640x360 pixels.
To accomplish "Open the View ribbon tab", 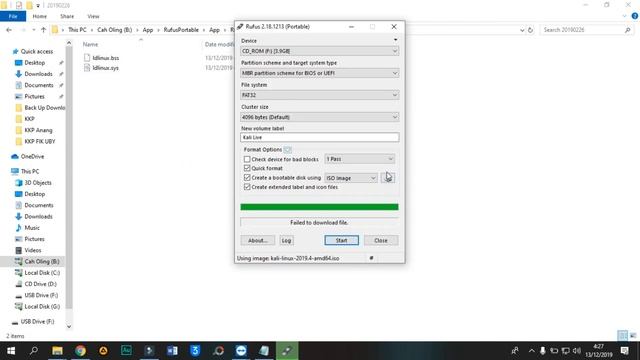I will tap(93, 16).
